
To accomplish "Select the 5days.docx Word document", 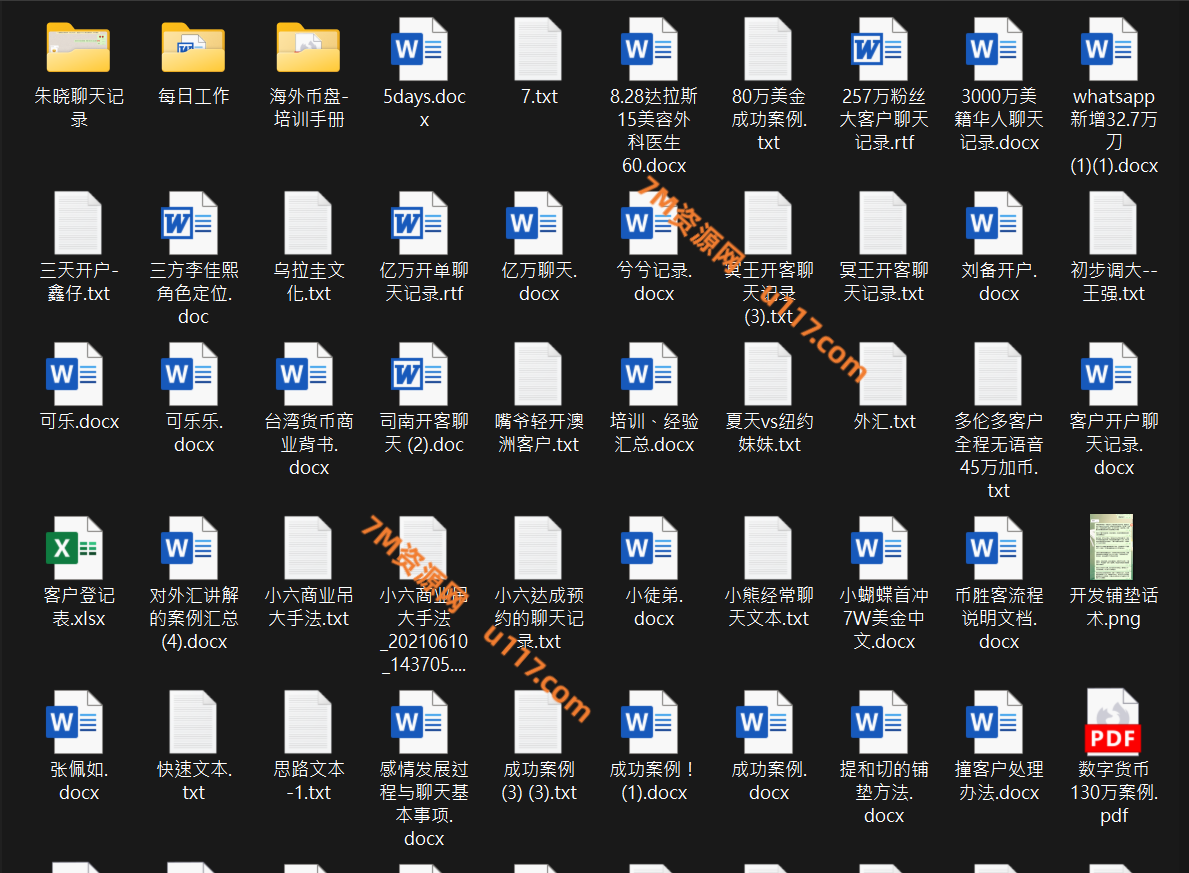I will point(423,49).
